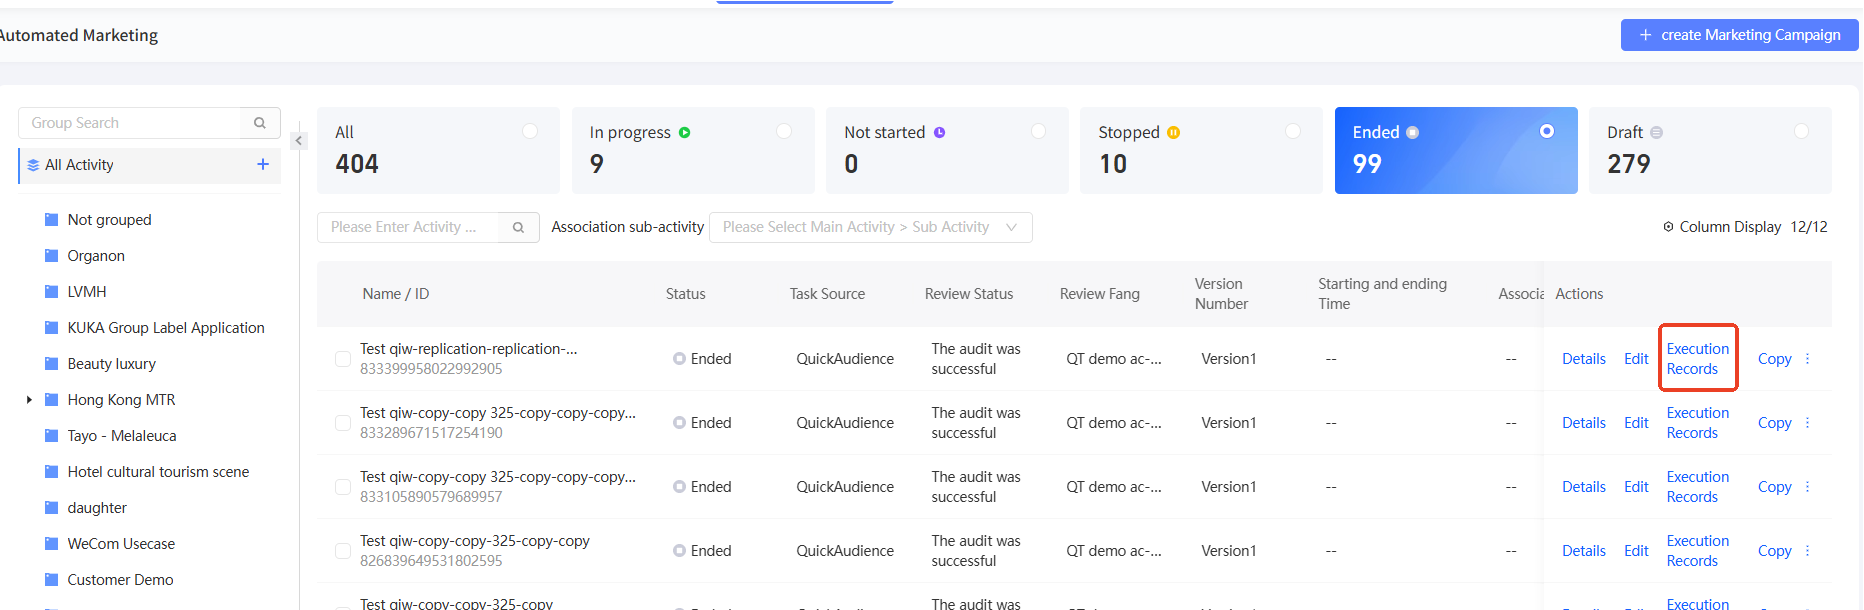Open Execution Records for first campaign

tap(1697, 359)
